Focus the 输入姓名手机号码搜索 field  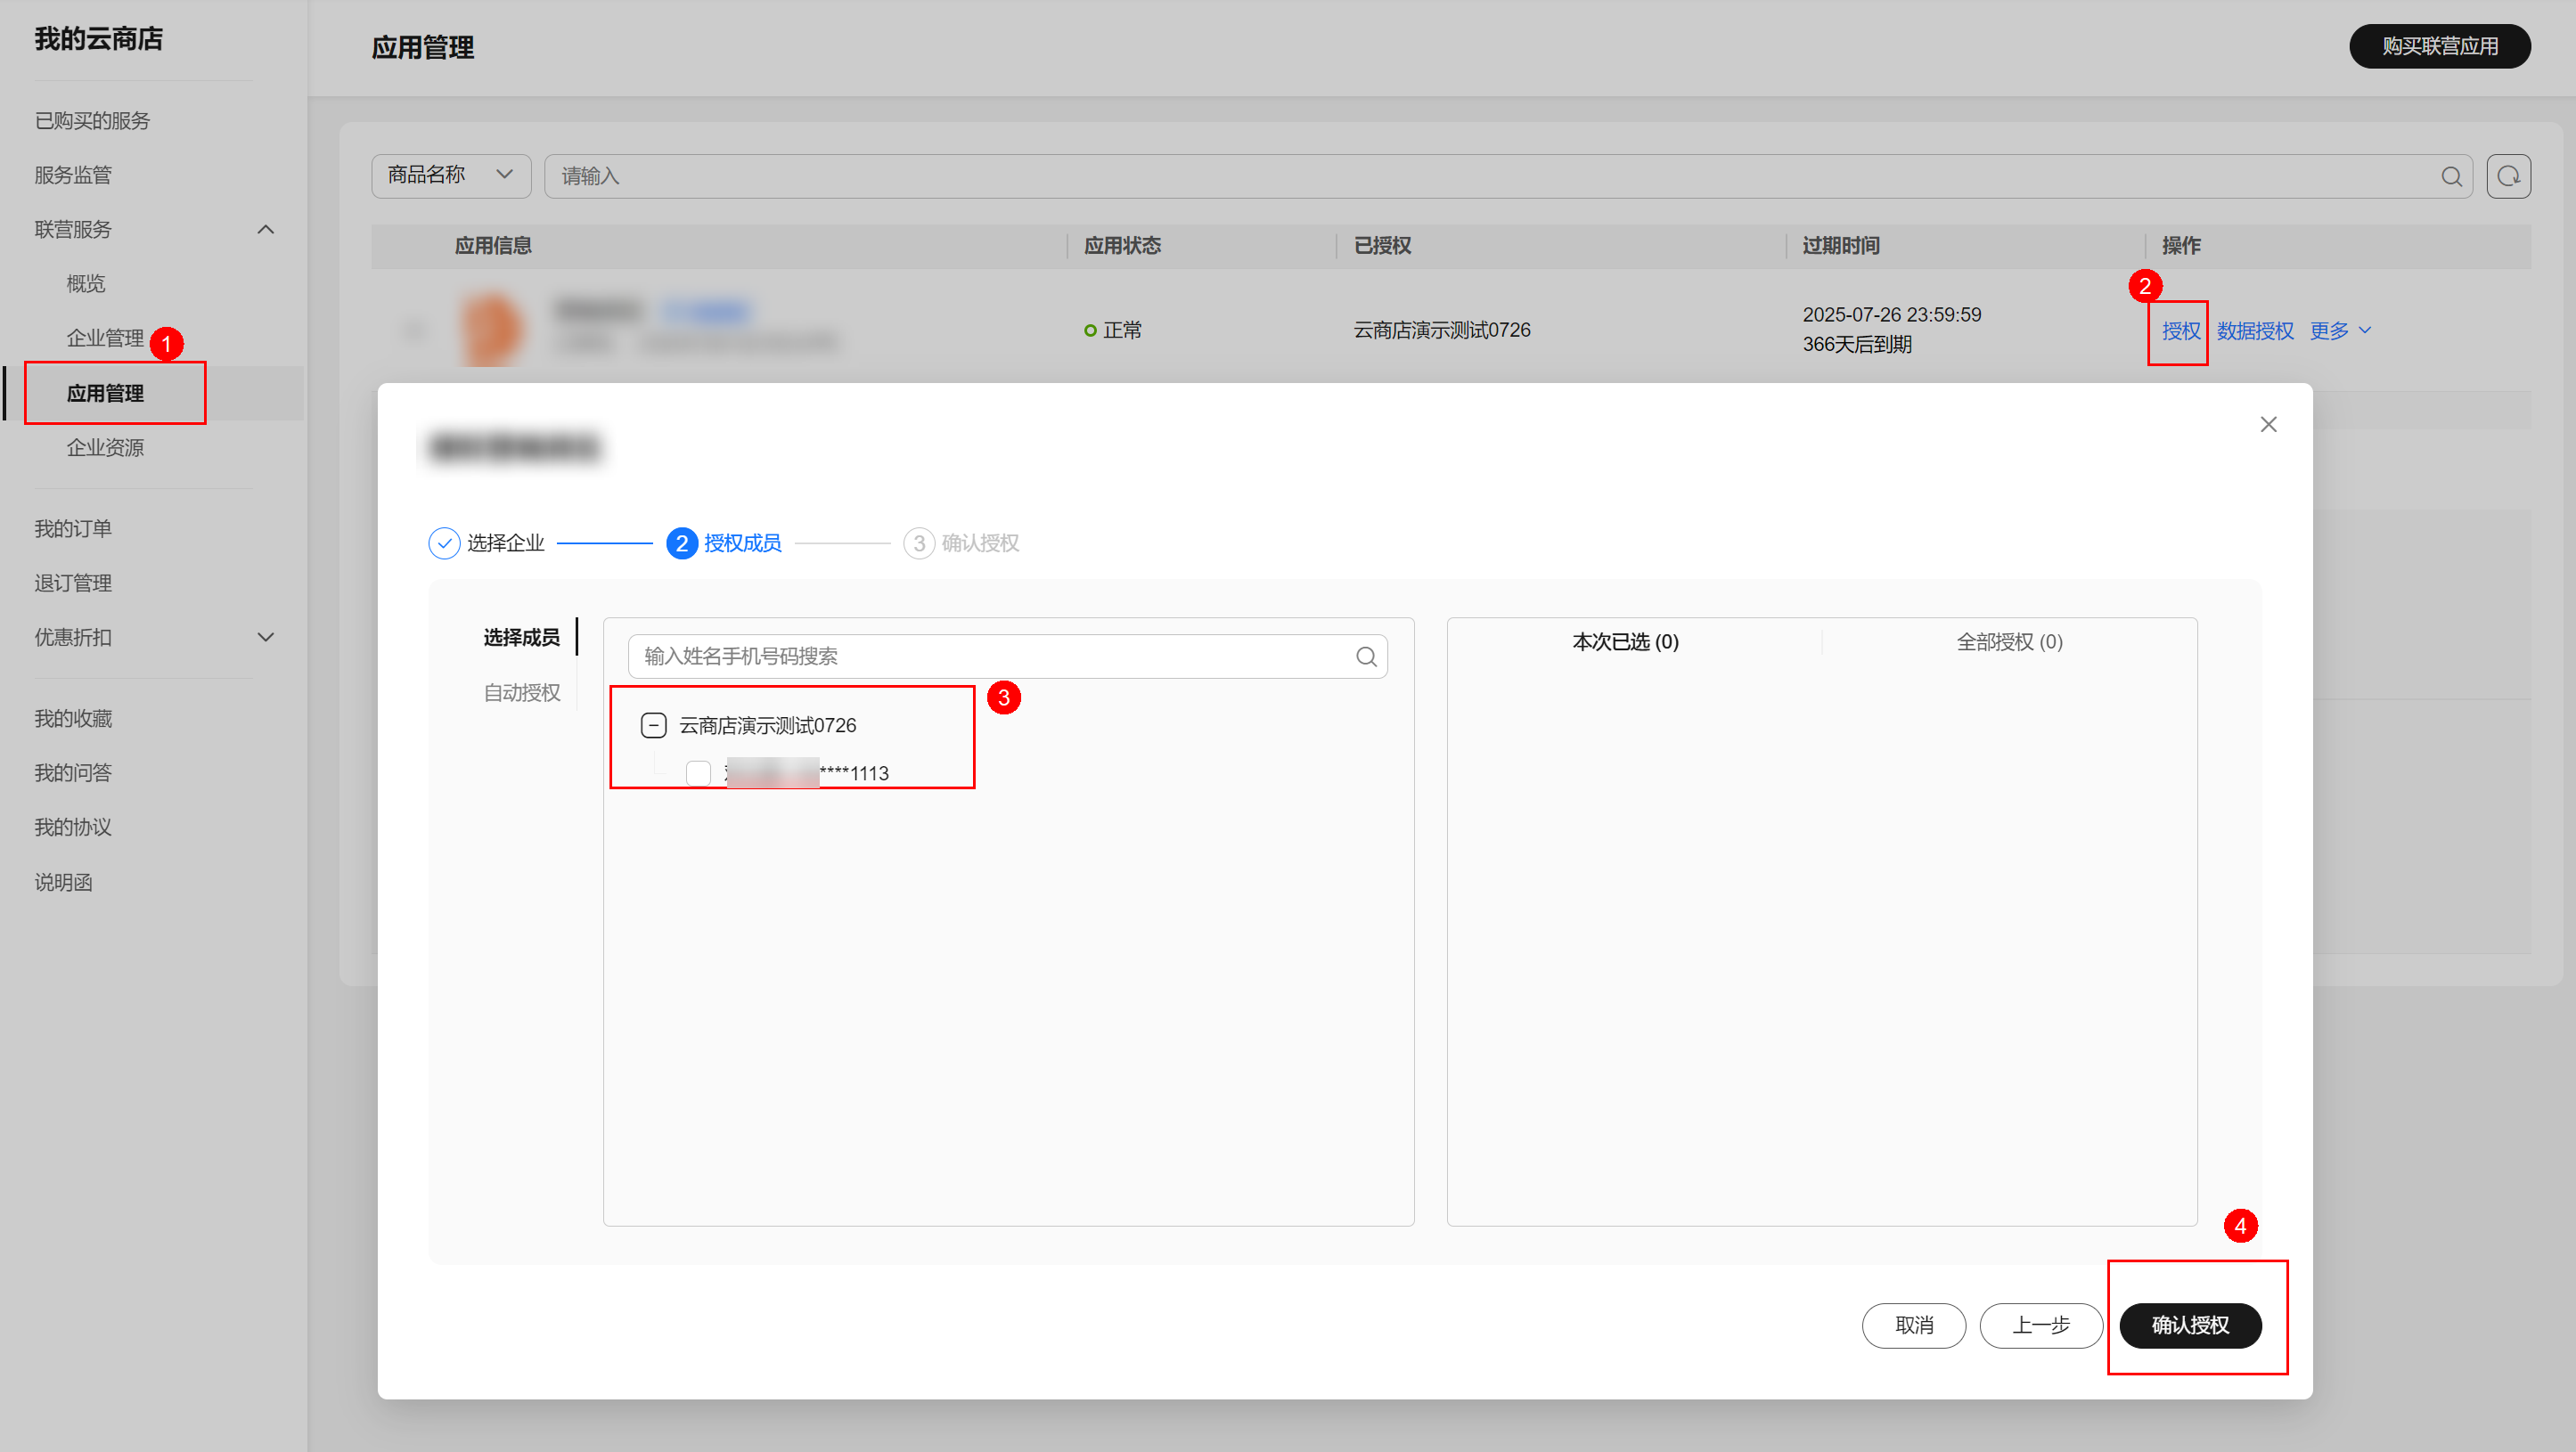pyautogui.click(x=990, y=657)
